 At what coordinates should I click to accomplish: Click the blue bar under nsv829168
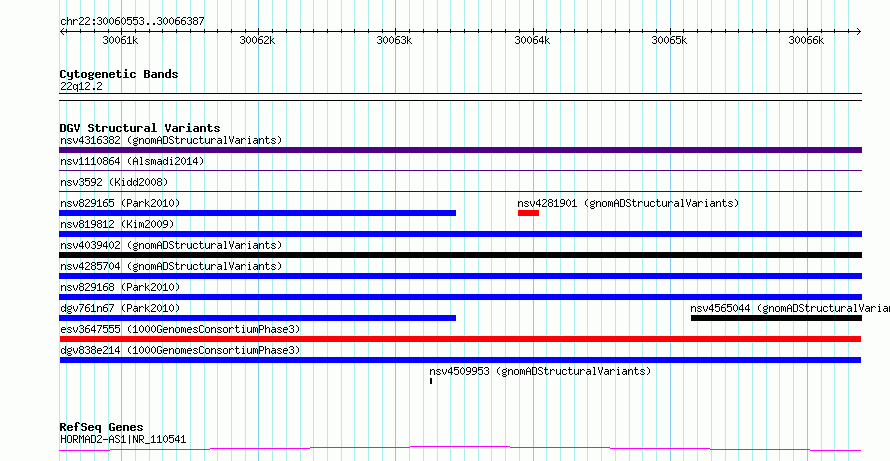460,297
